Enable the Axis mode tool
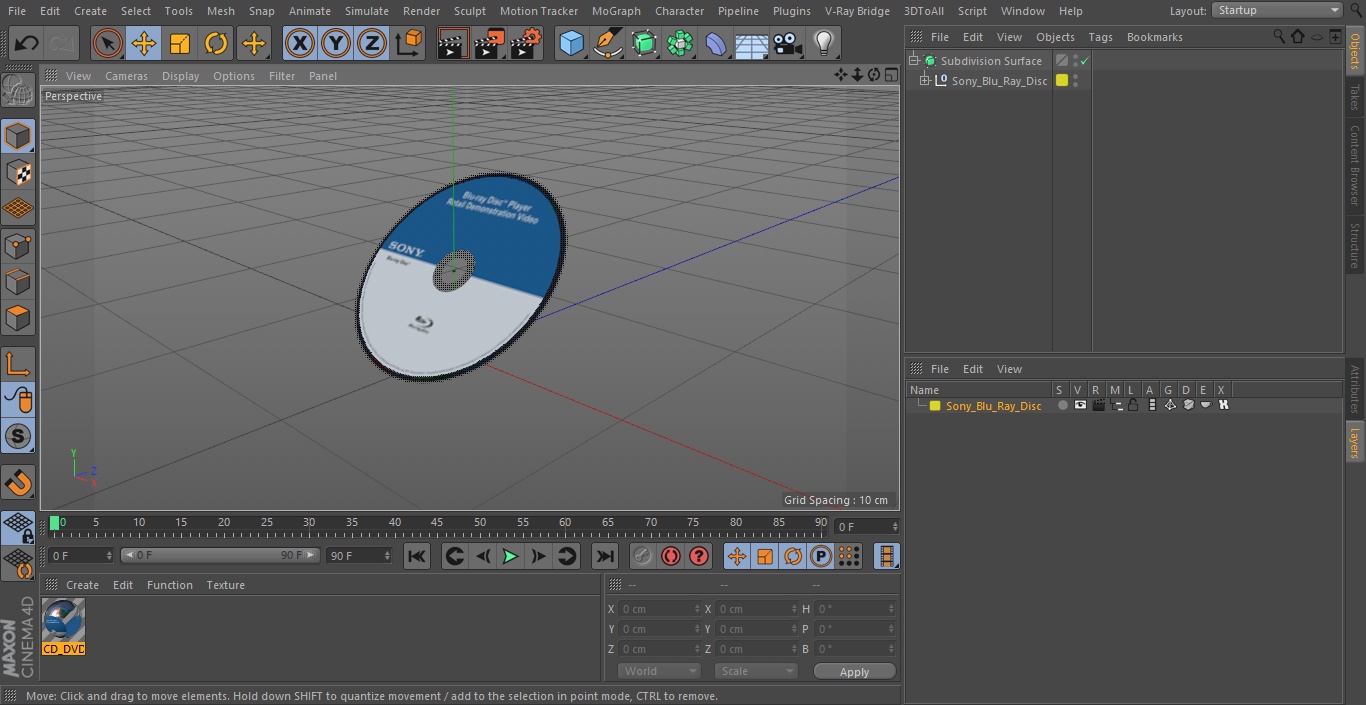 [18, 364]
